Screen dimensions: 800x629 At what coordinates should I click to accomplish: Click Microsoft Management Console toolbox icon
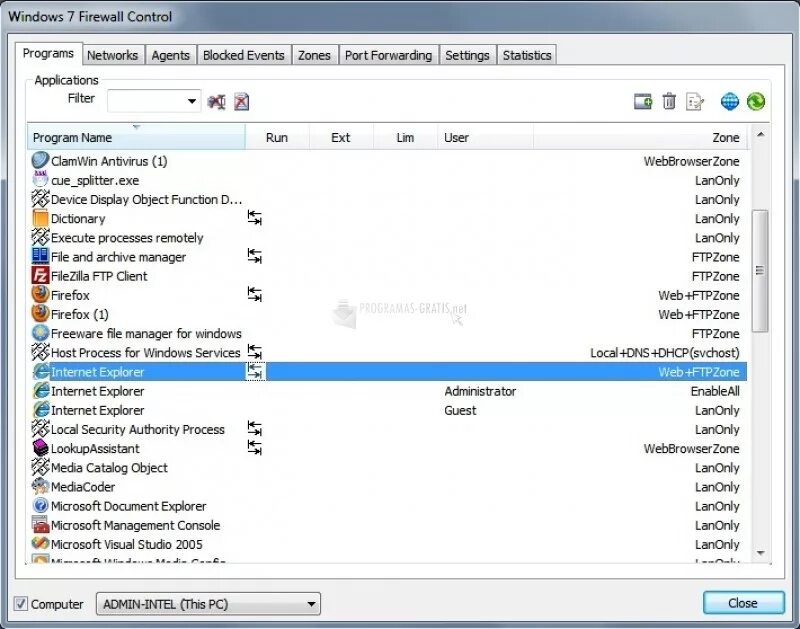pos(40,525)
